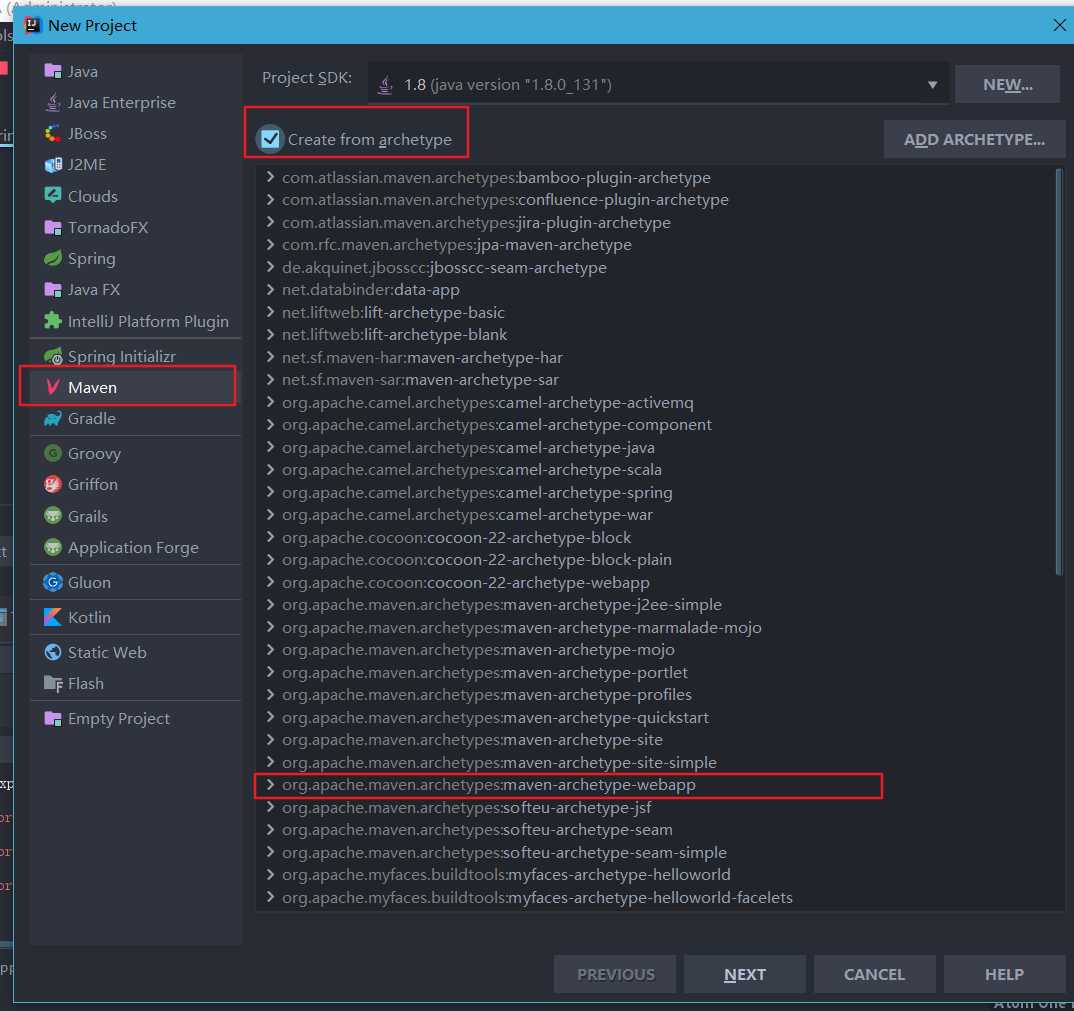Click the NEW... SDK button
This screenshot has height=1011, width=1074.
(1007, 84)
